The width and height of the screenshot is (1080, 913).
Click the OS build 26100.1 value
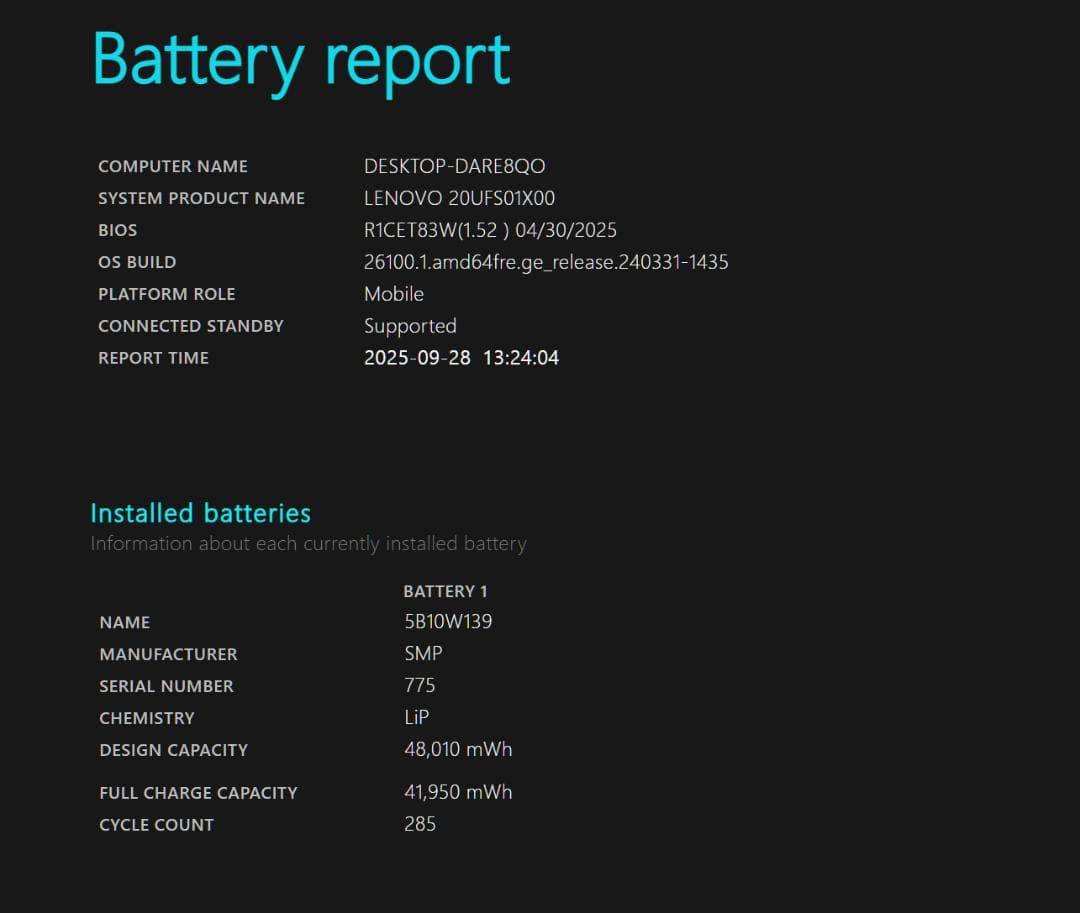coord(545,262)
